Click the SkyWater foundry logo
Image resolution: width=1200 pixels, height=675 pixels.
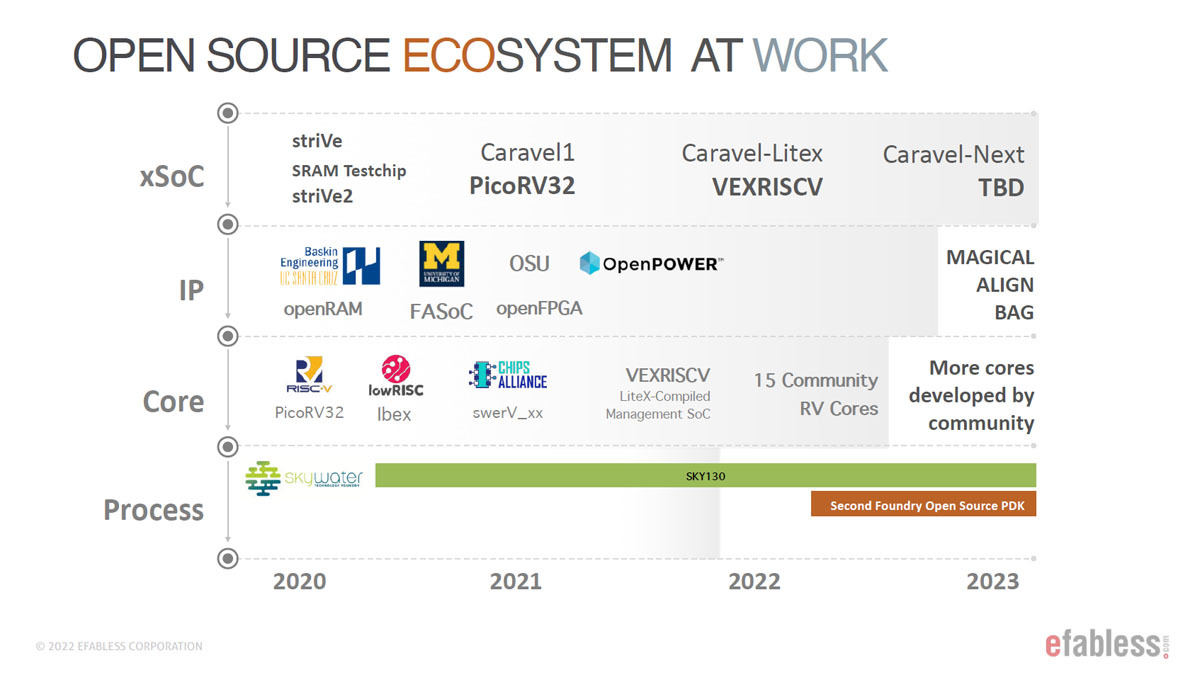[305, 479]
